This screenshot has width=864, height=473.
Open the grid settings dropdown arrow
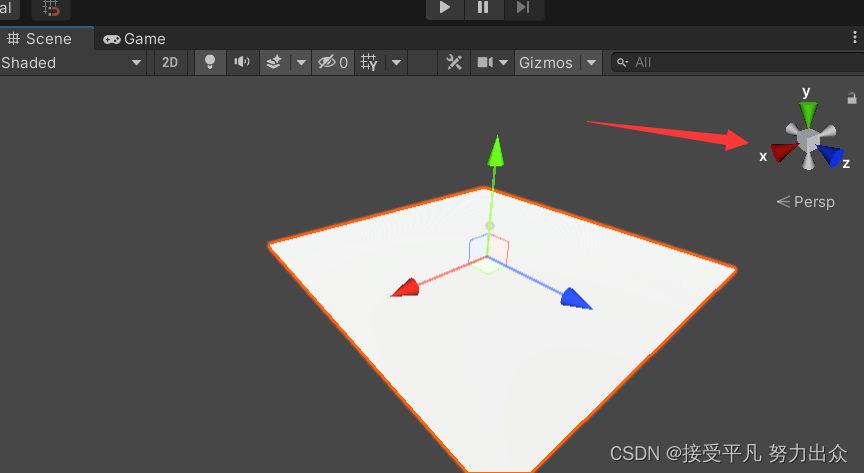coord(396,62)
